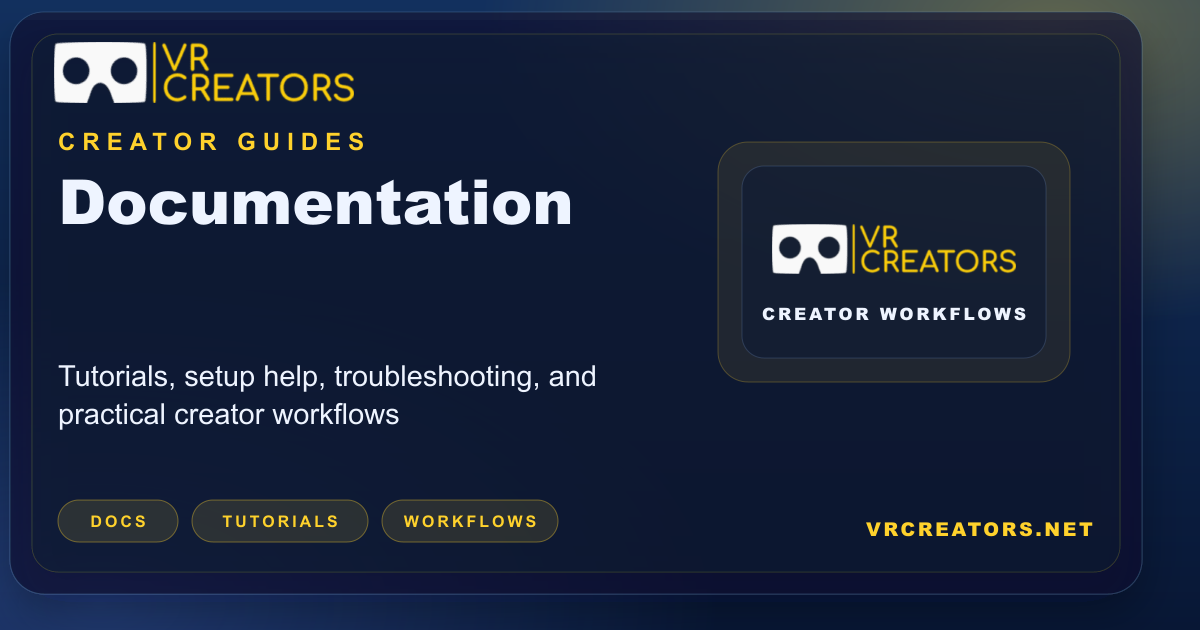Click the VR Creators logo inside the card
The width and height of the screenshot is (1200, 630).
[894, 248]
